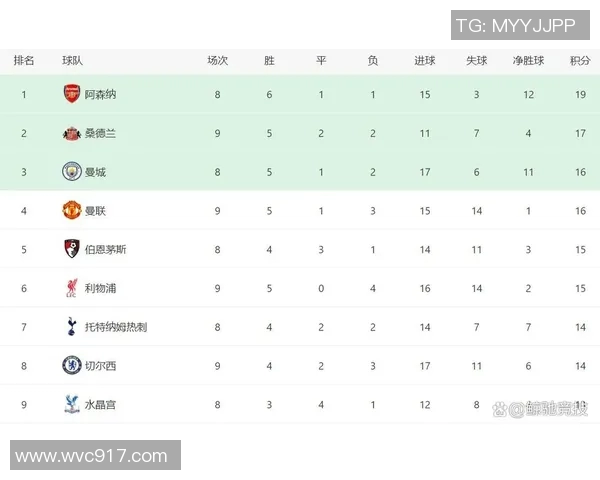Click the TG: MYYJJPP banner
The width and height of the screenshot is (600, 480).
[519, 26]
